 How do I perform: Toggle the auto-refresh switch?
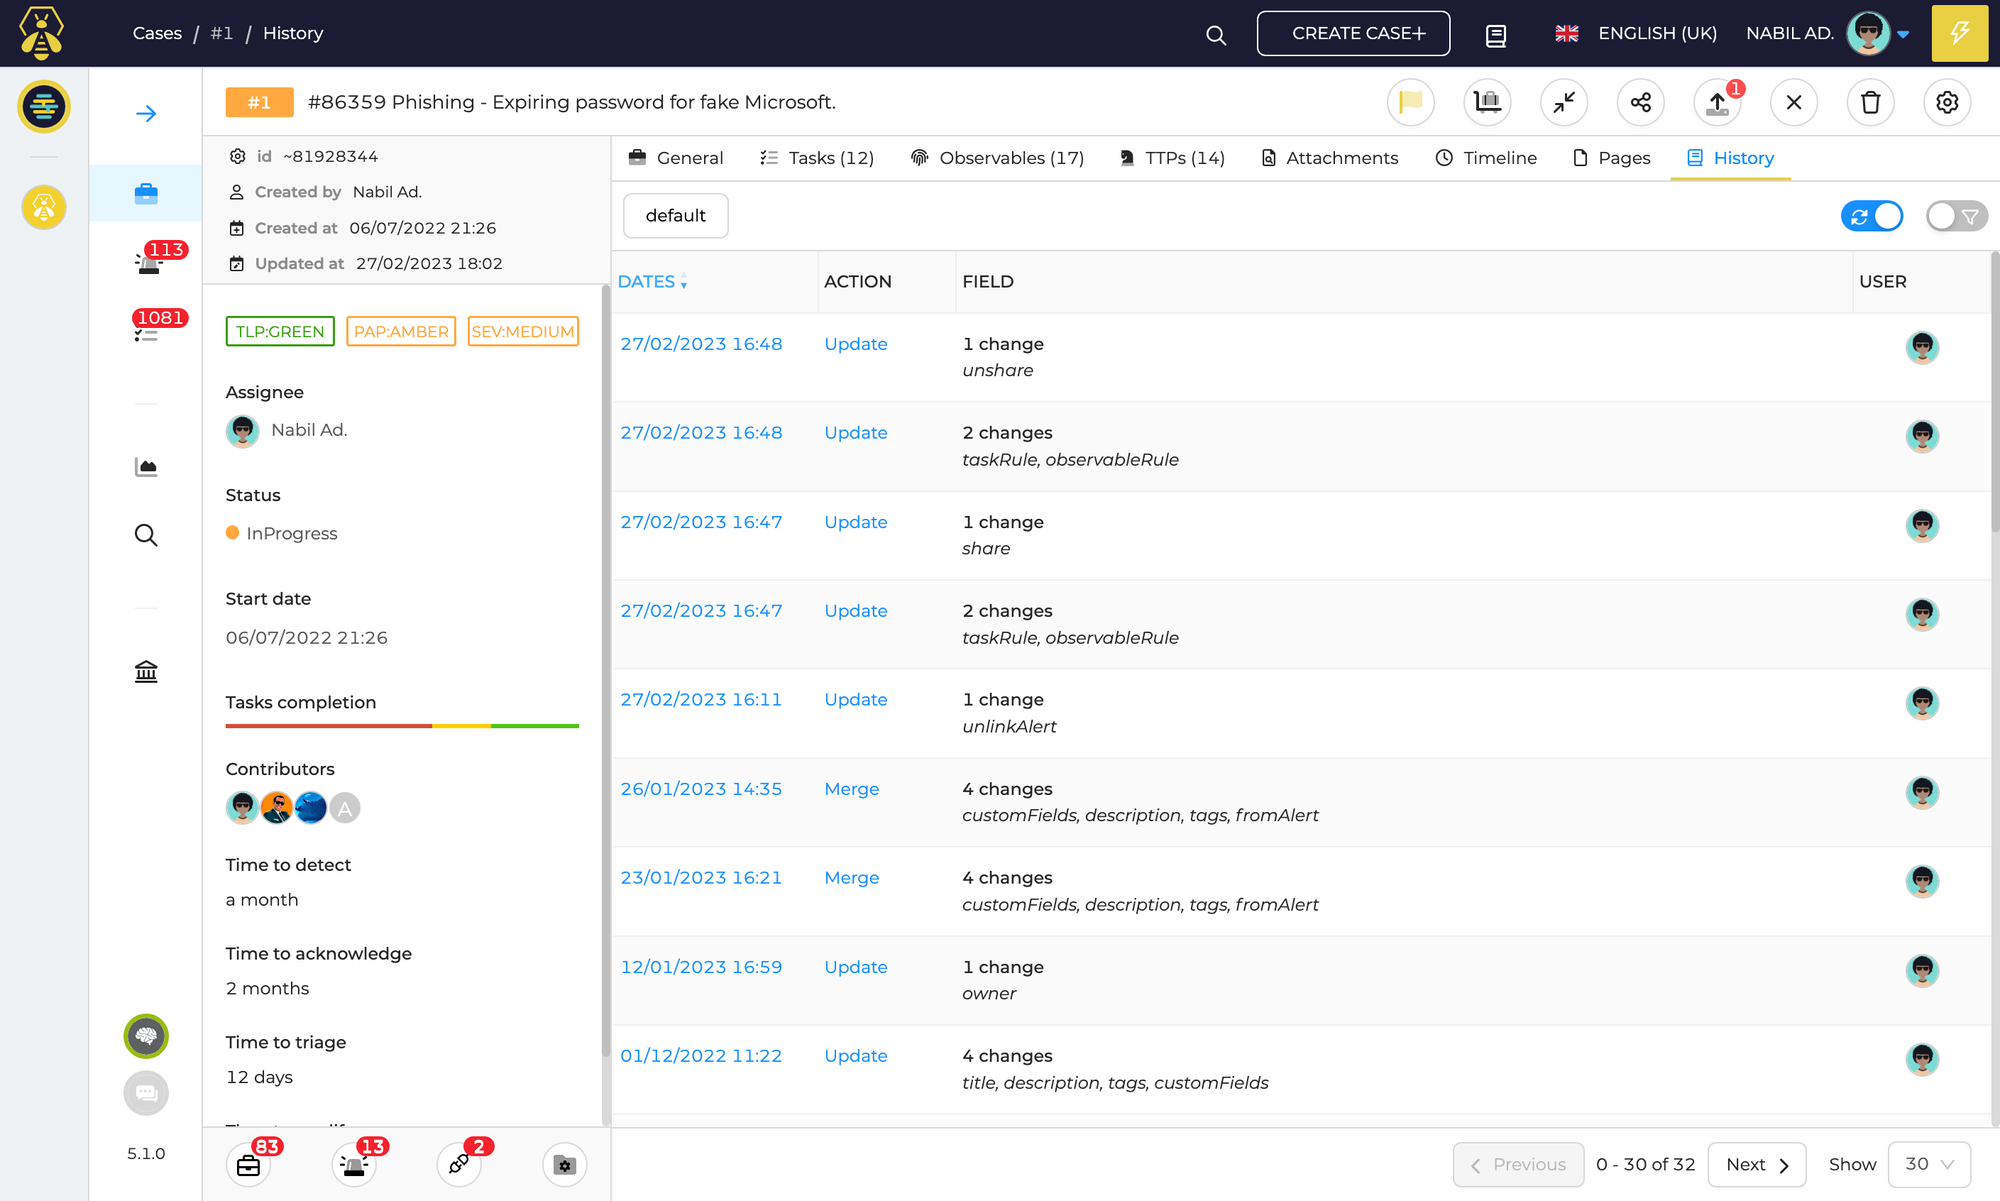pyautogui.click(x=1872, y=216)
